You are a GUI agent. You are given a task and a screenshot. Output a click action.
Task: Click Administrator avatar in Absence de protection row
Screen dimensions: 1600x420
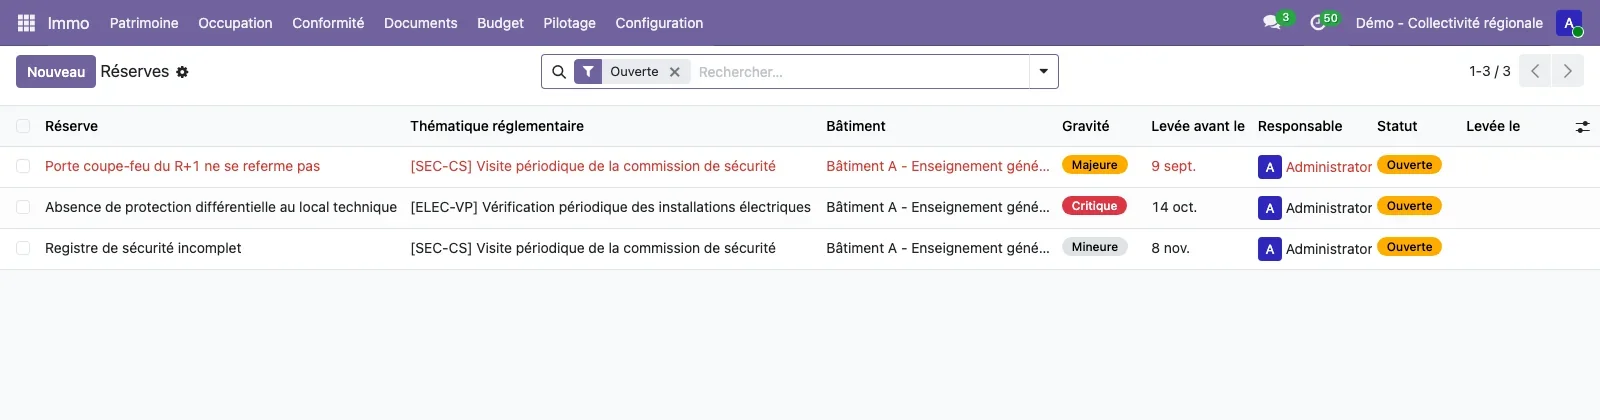(1269, 208)
